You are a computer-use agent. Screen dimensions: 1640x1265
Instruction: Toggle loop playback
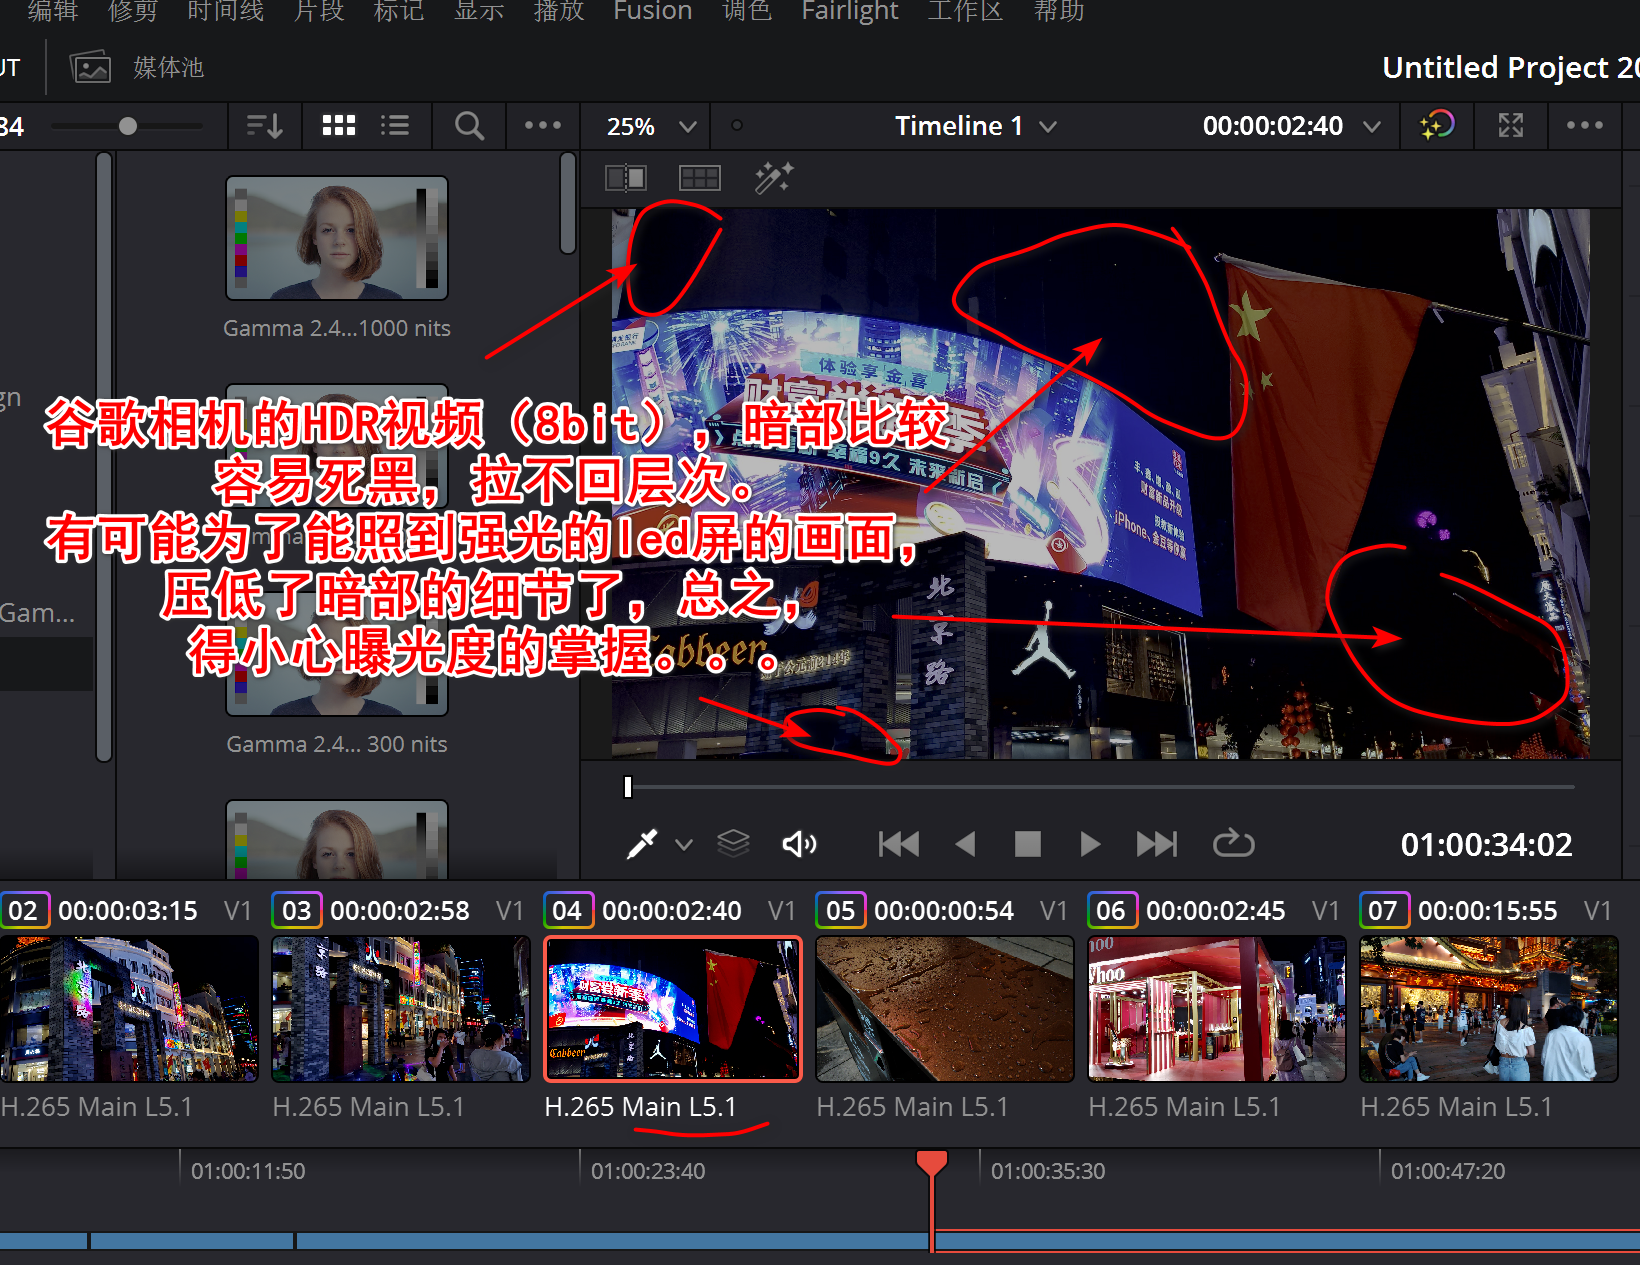point(1234,844)
